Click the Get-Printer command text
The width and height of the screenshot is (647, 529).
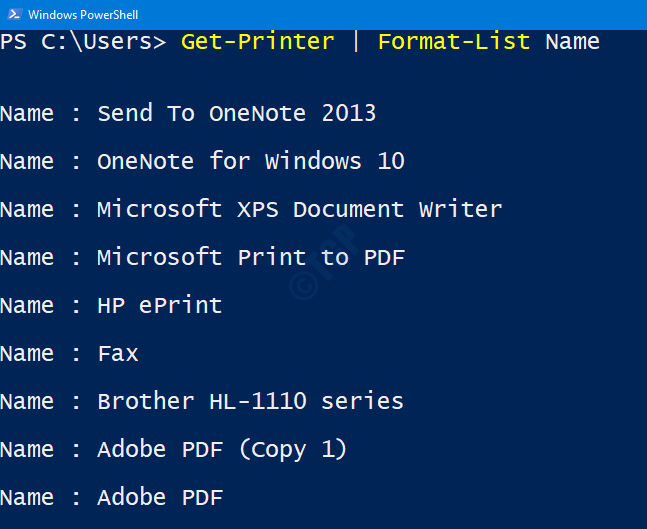(x=257, y=42)
